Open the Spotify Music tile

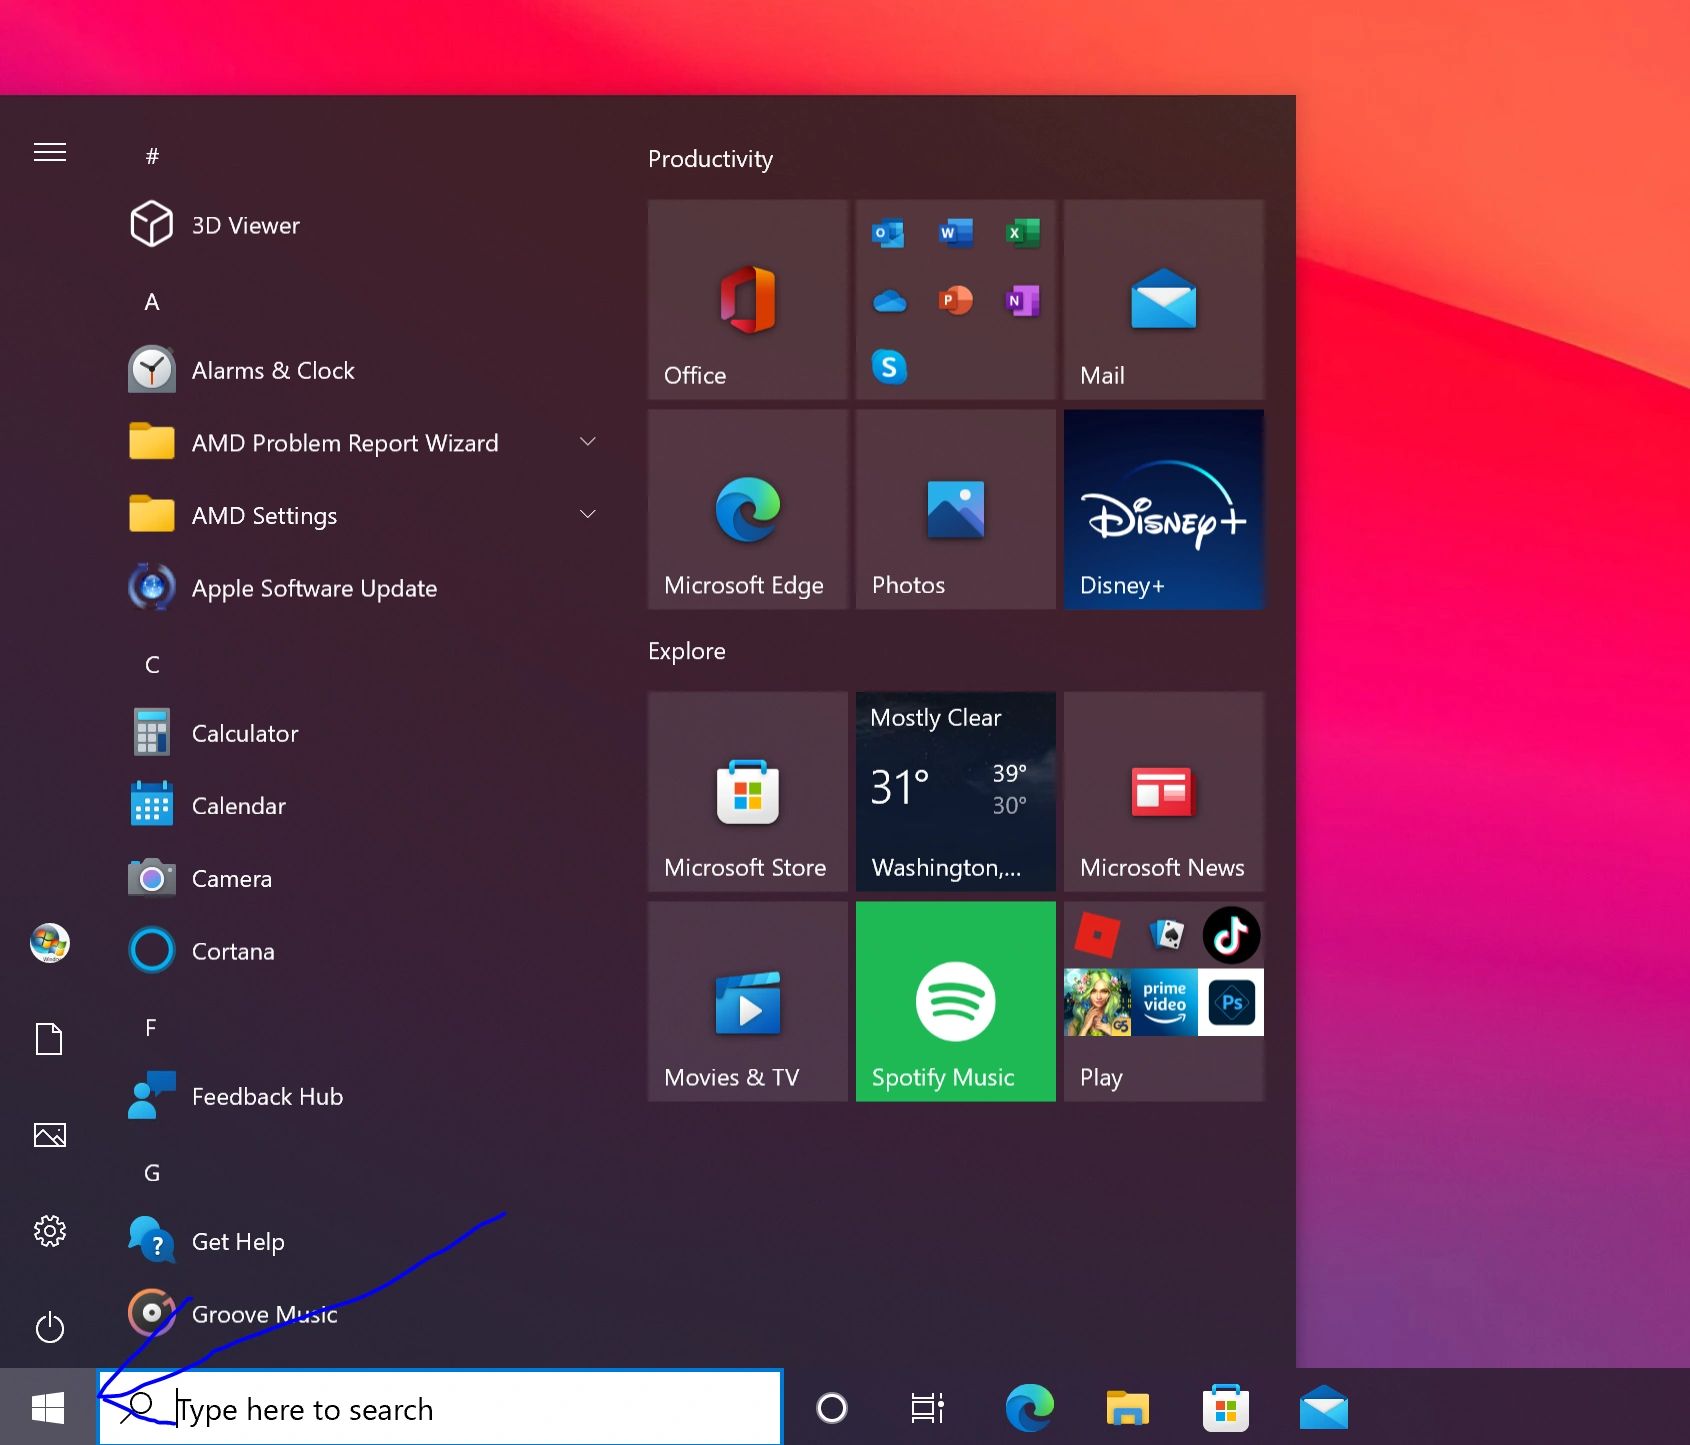pyautogui.click(x=955, y=1001)
